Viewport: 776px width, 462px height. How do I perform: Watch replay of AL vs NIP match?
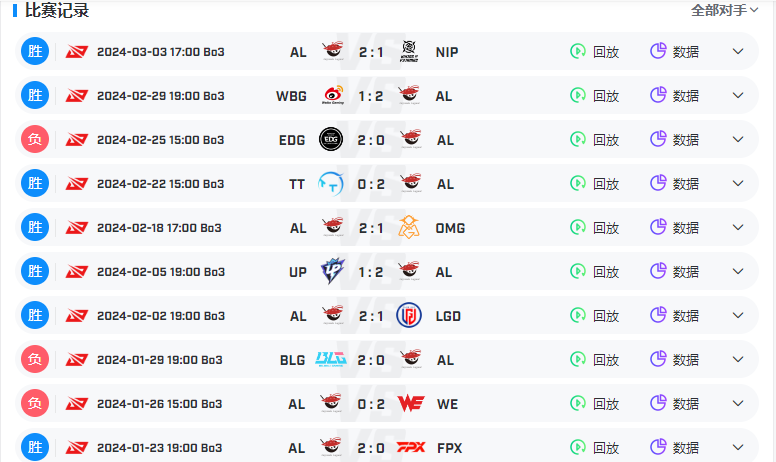(594, 51)
